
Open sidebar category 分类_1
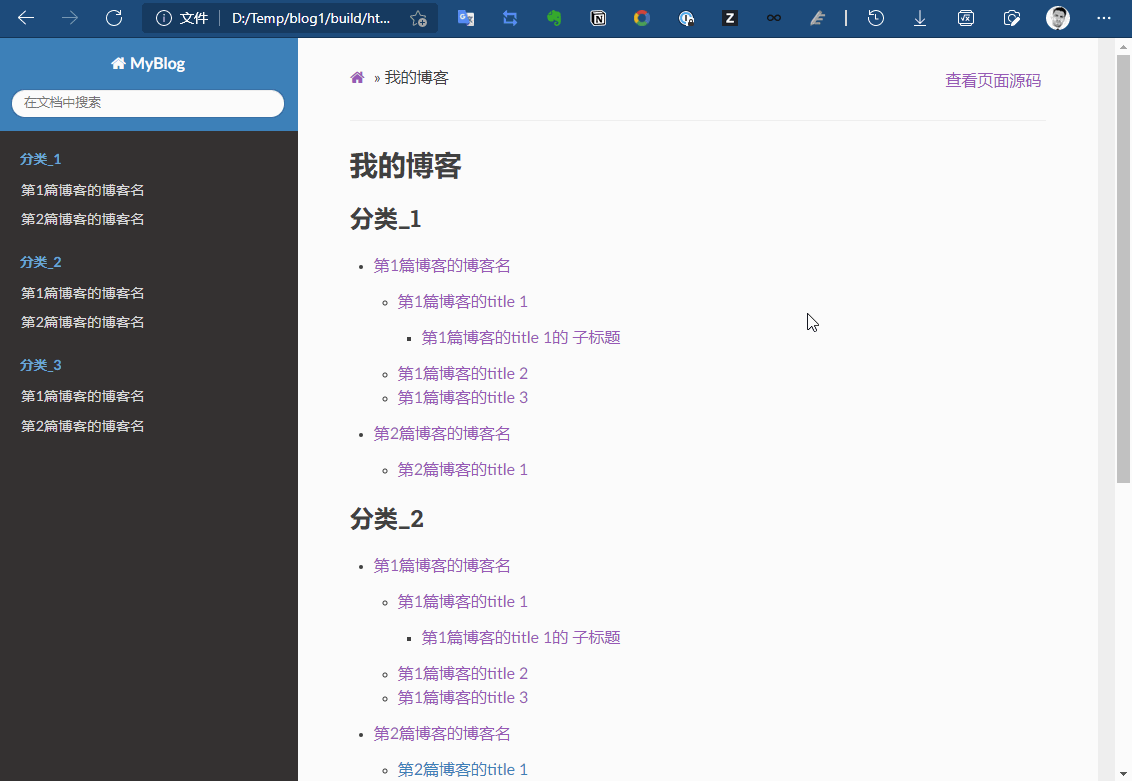40,159
